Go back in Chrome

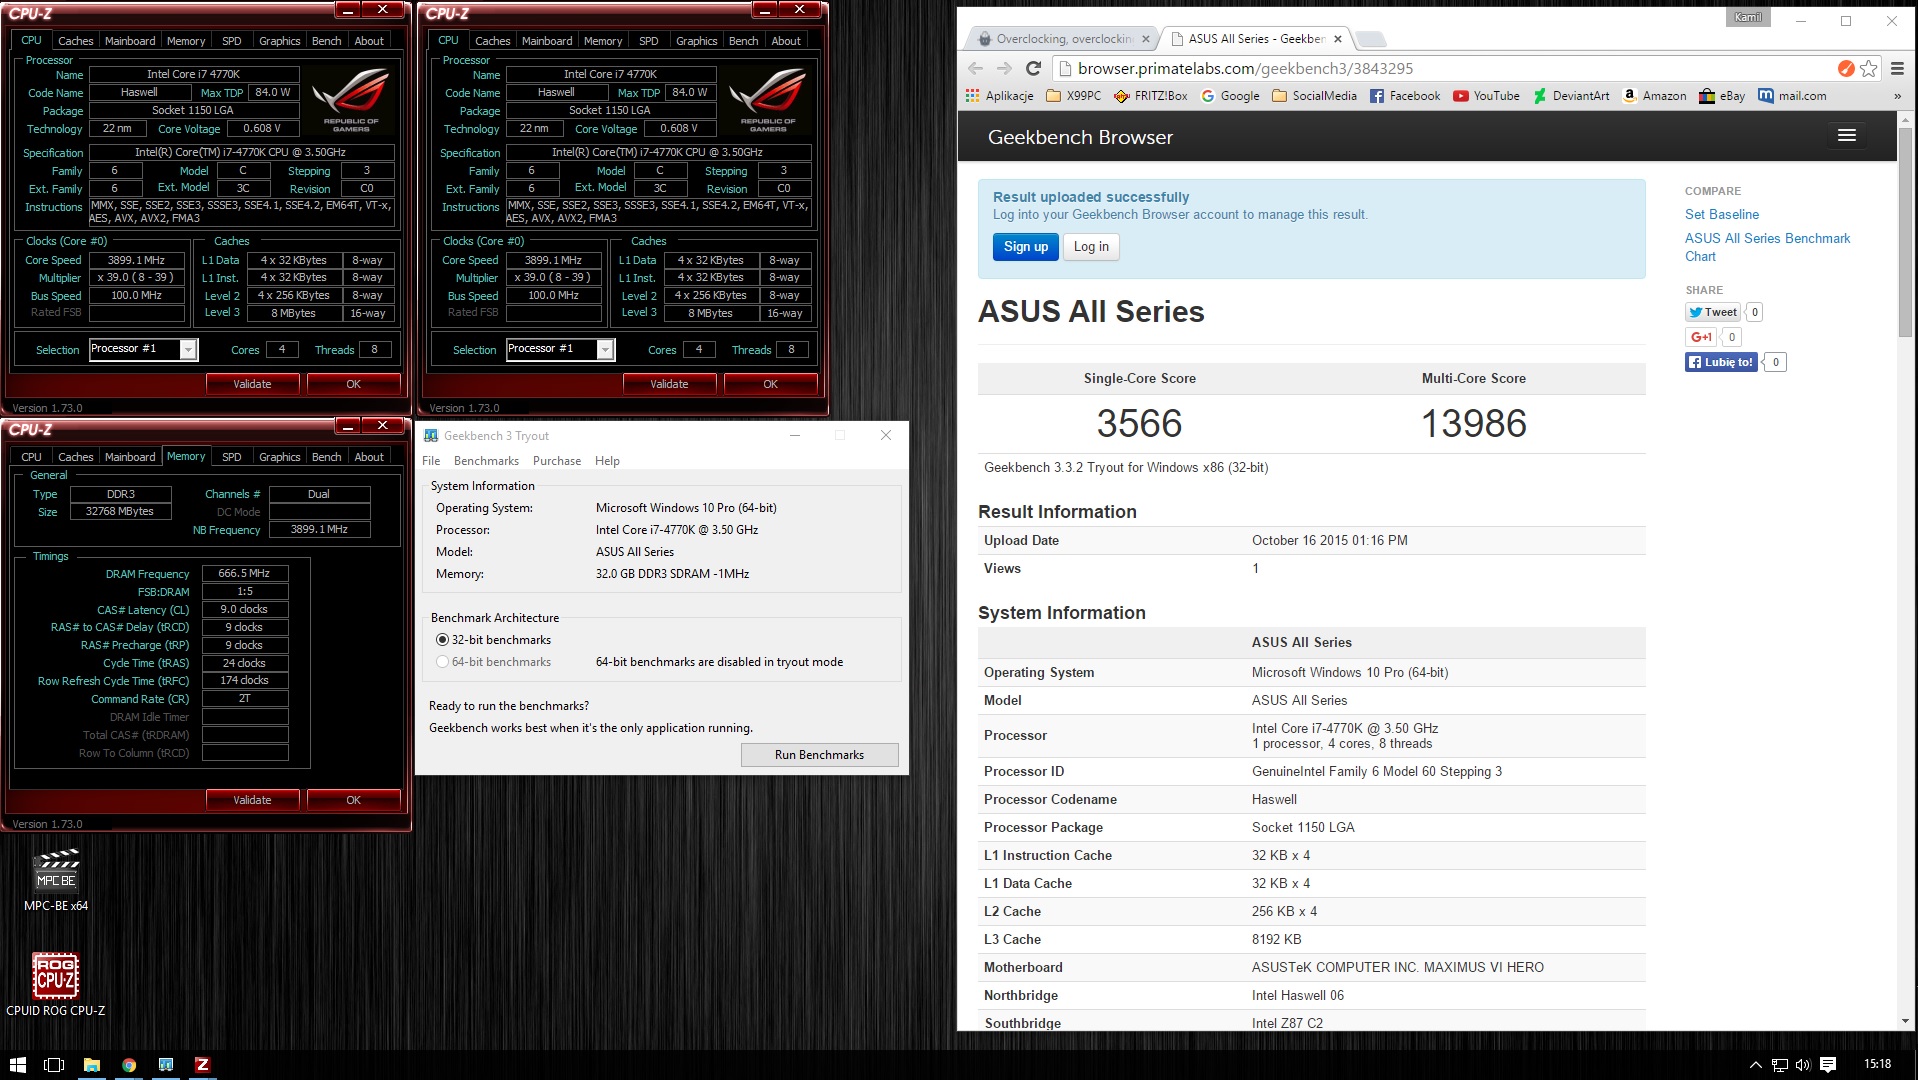976,68
